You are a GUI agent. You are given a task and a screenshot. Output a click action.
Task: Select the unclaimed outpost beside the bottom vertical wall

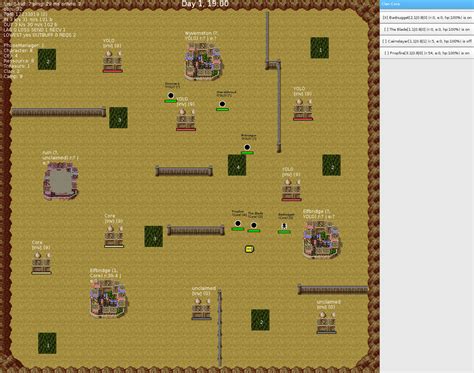(201, 309)
